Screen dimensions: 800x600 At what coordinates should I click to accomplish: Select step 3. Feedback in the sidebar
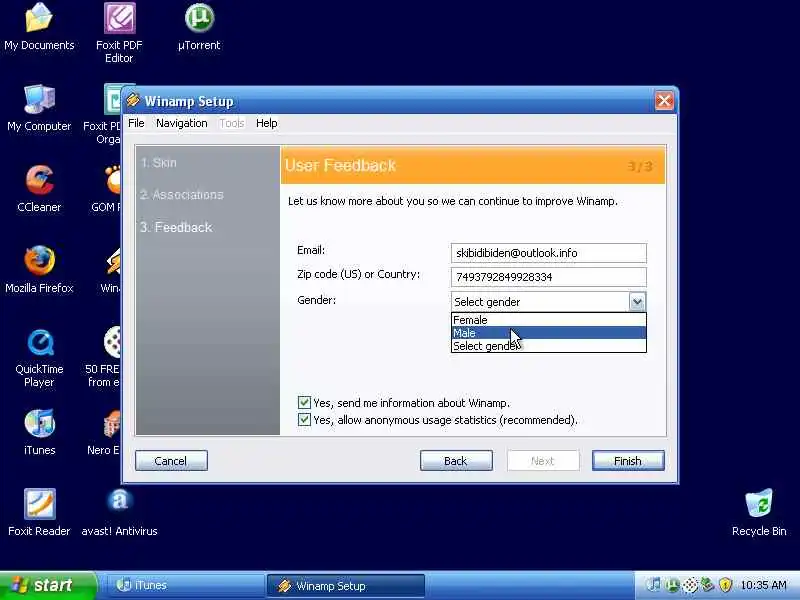(x=176, y=228)
